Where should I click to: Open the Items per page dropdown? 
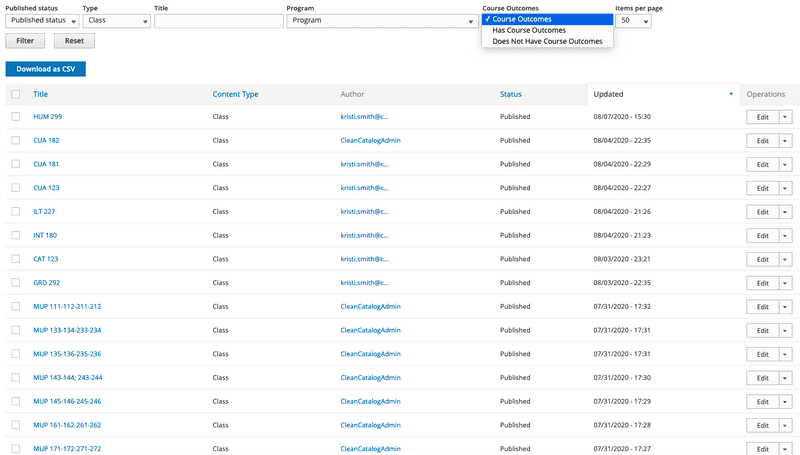[633, 20]
